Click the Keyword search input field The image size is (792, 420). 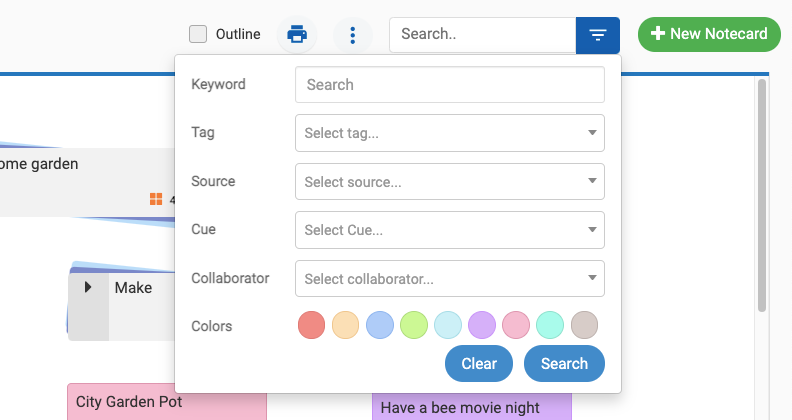pos(449,85)
